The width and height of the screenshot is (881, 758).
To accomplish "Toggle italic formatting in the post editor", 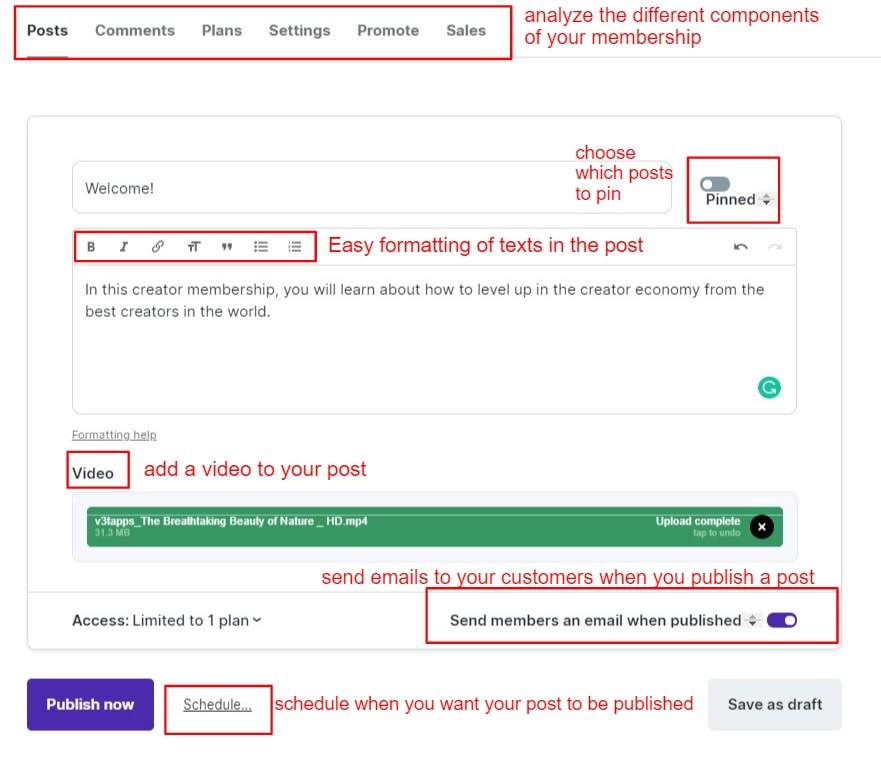I will [124, 247].
